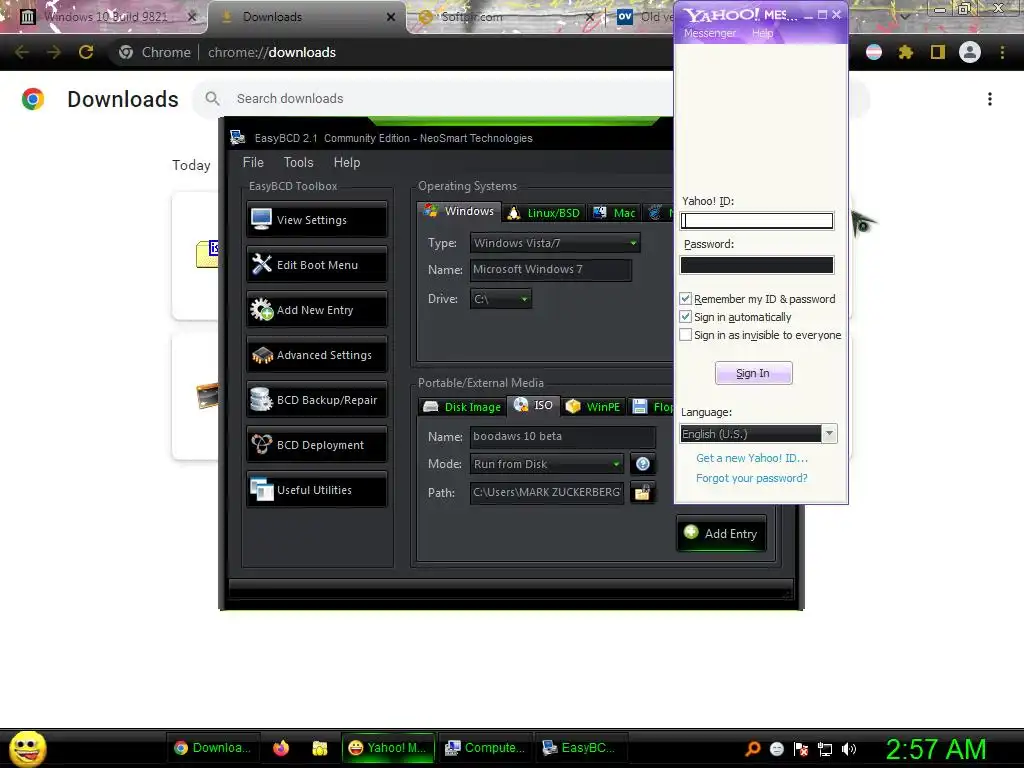Screen dimensions: 1024x768
Task: Click the smiley Start button on taskbar
Action: click(x=27, y=748)
